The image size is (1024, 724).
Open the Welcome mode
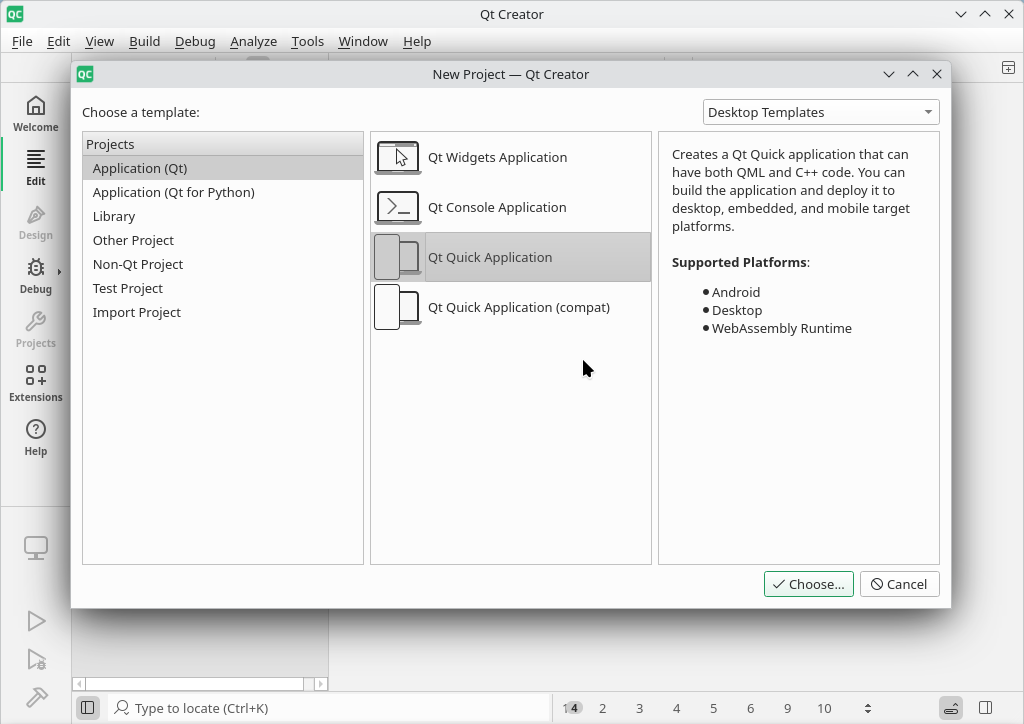(35, 114)
